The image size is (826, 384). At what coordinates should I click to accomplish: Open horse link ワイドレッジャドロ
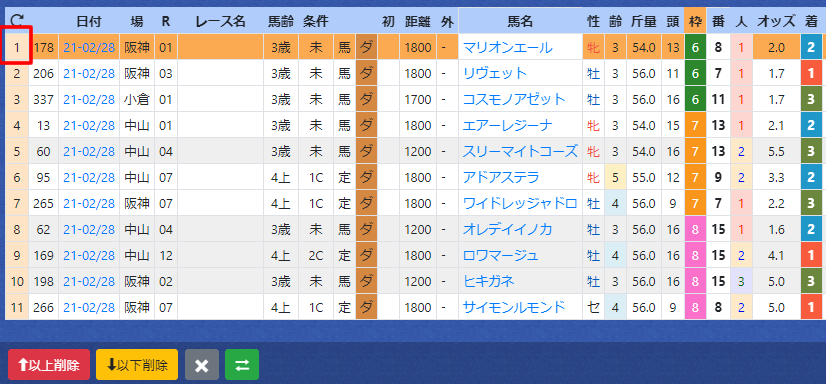pos(520,203)
